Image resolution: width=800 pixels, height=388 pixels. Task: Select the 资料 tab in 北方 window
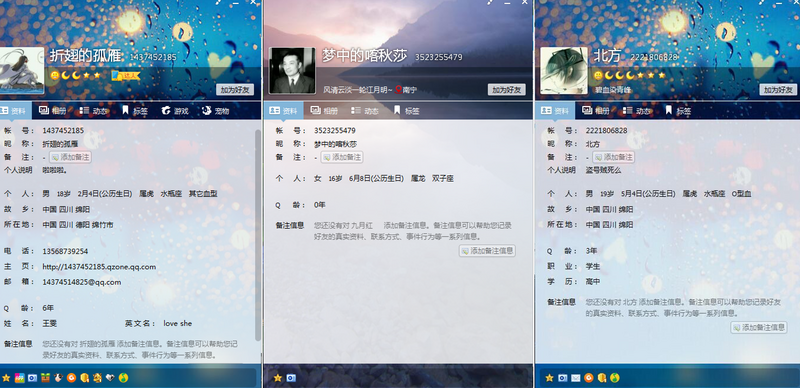point(555,110)
